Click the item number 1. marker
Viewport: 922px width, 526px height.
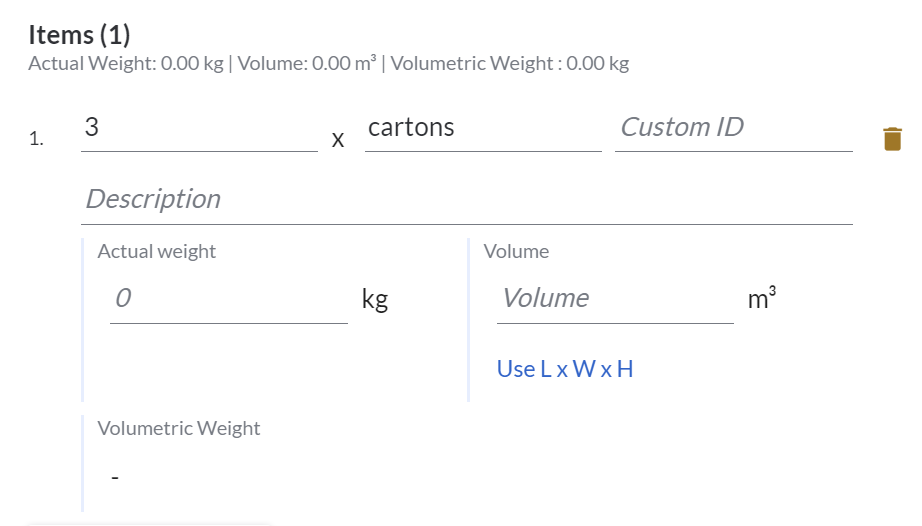[x=36, y=140]
